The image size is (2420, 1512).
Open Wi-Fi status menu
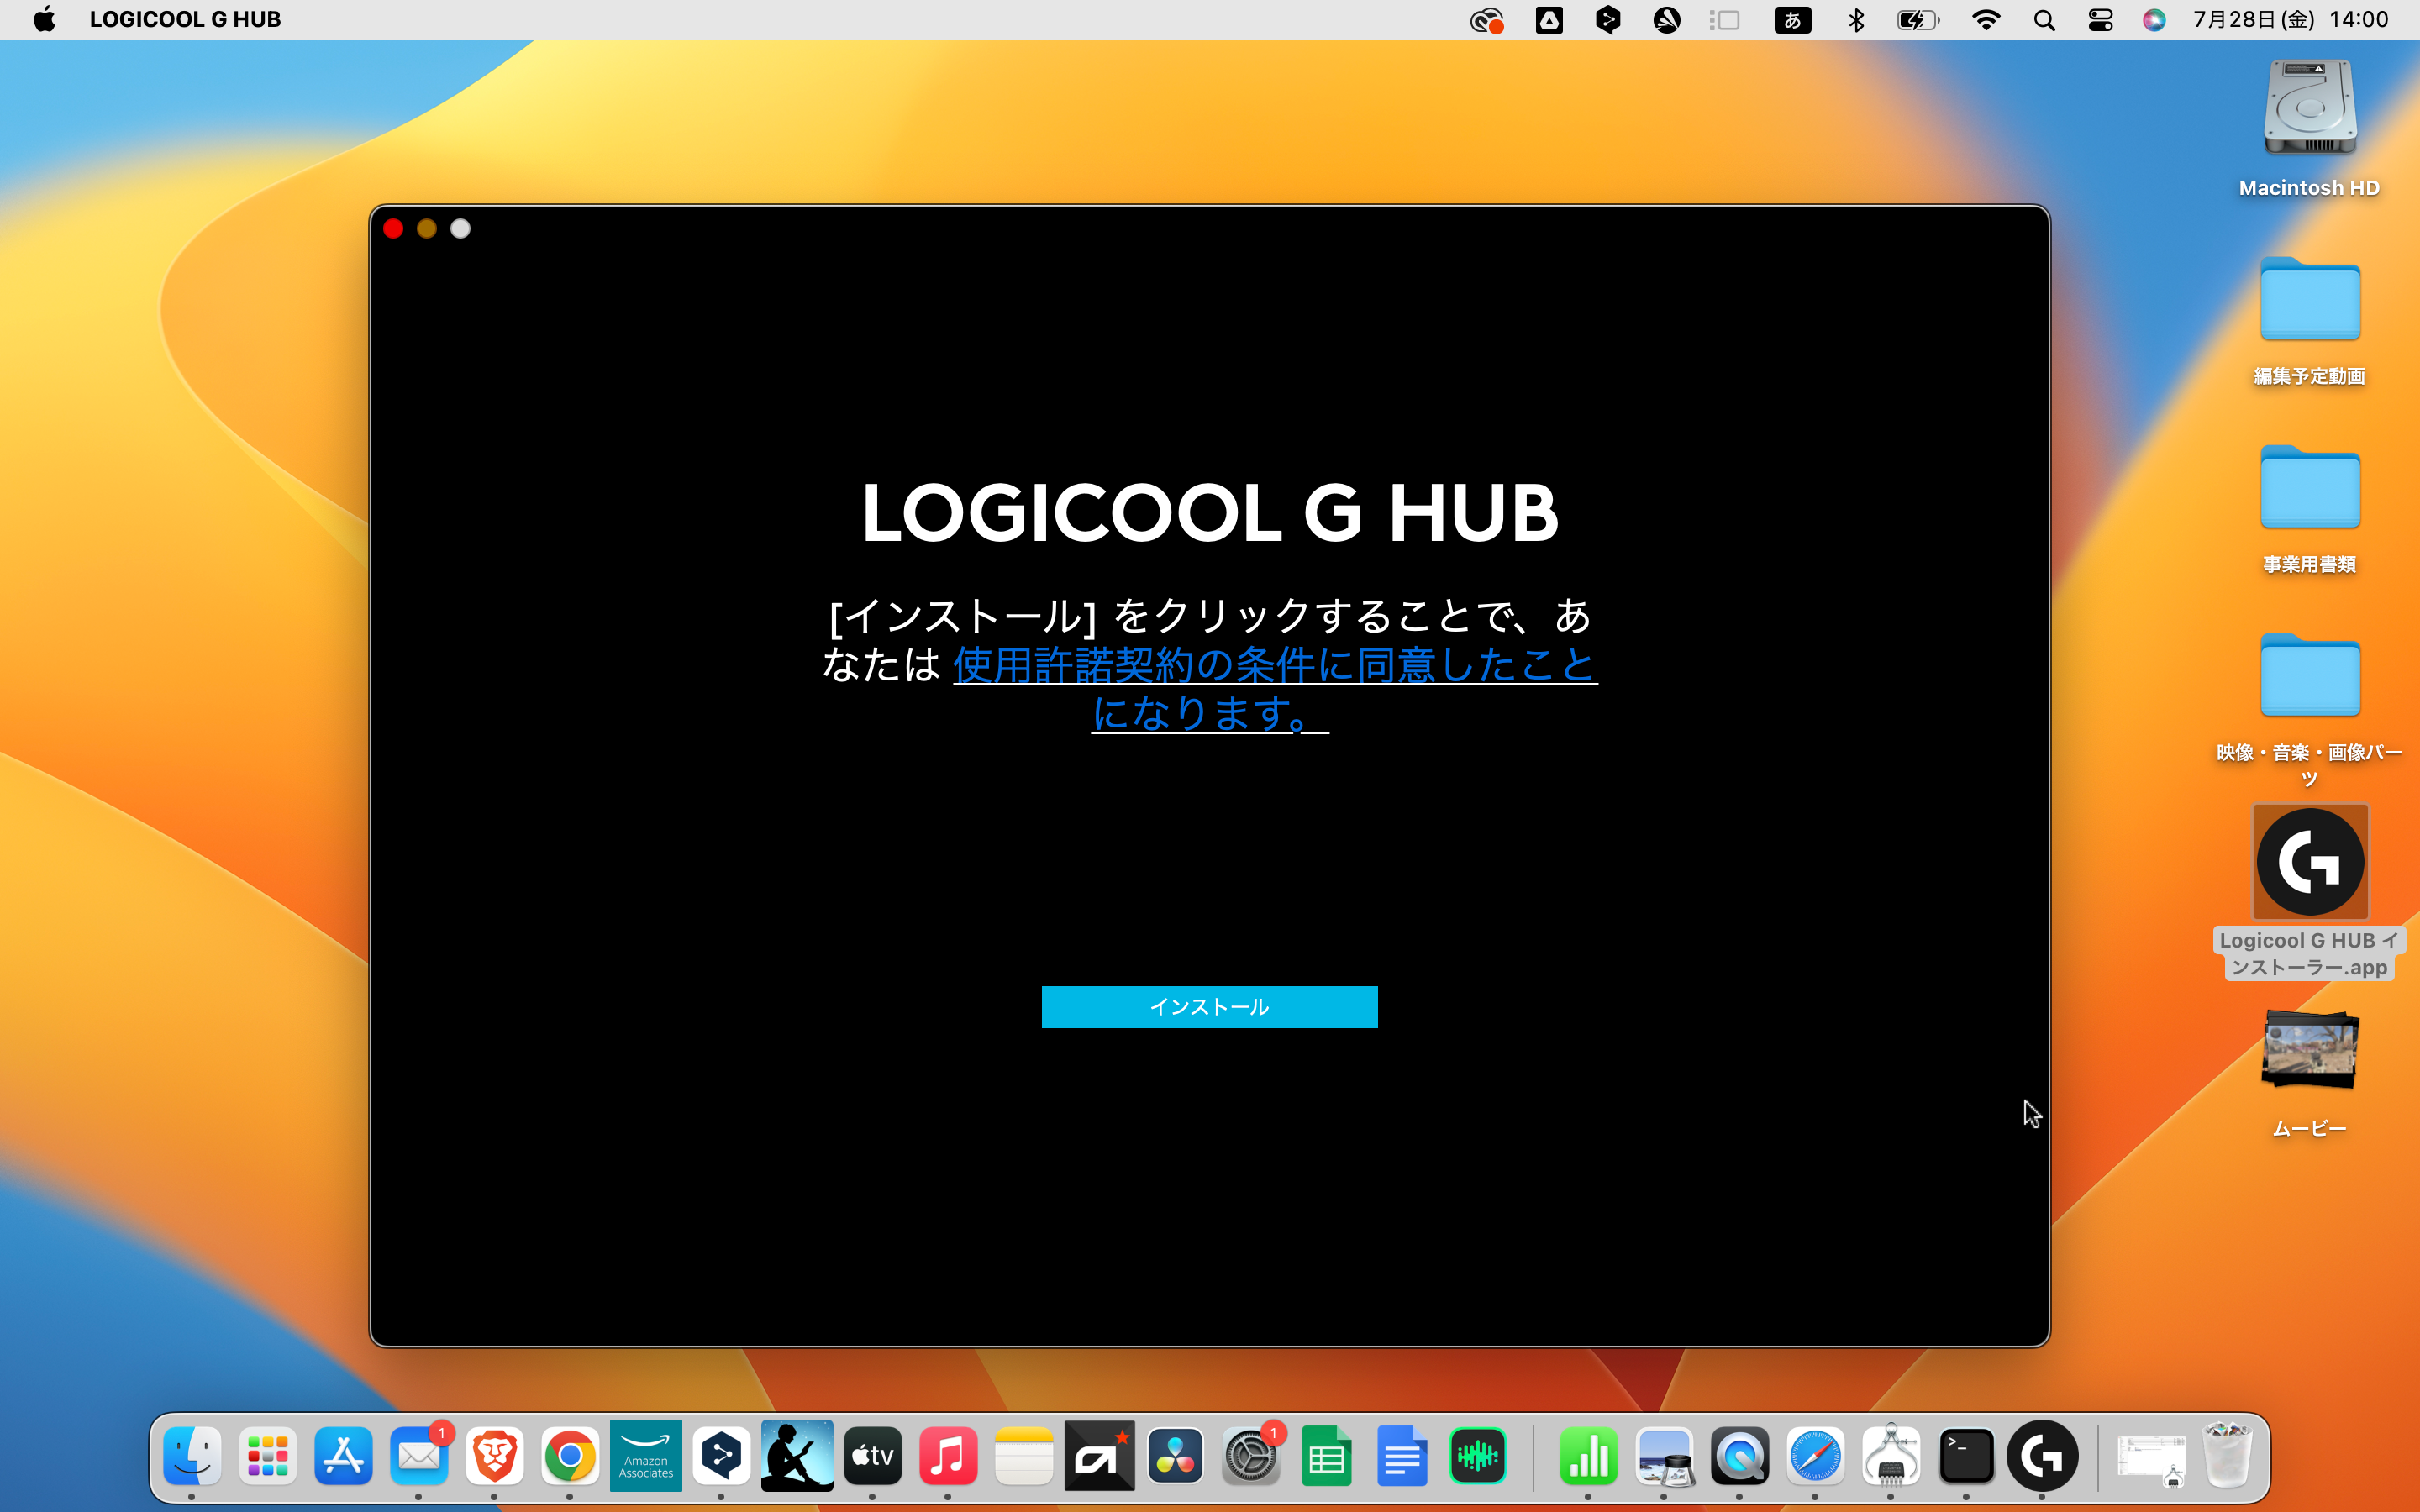(1986, 20)
